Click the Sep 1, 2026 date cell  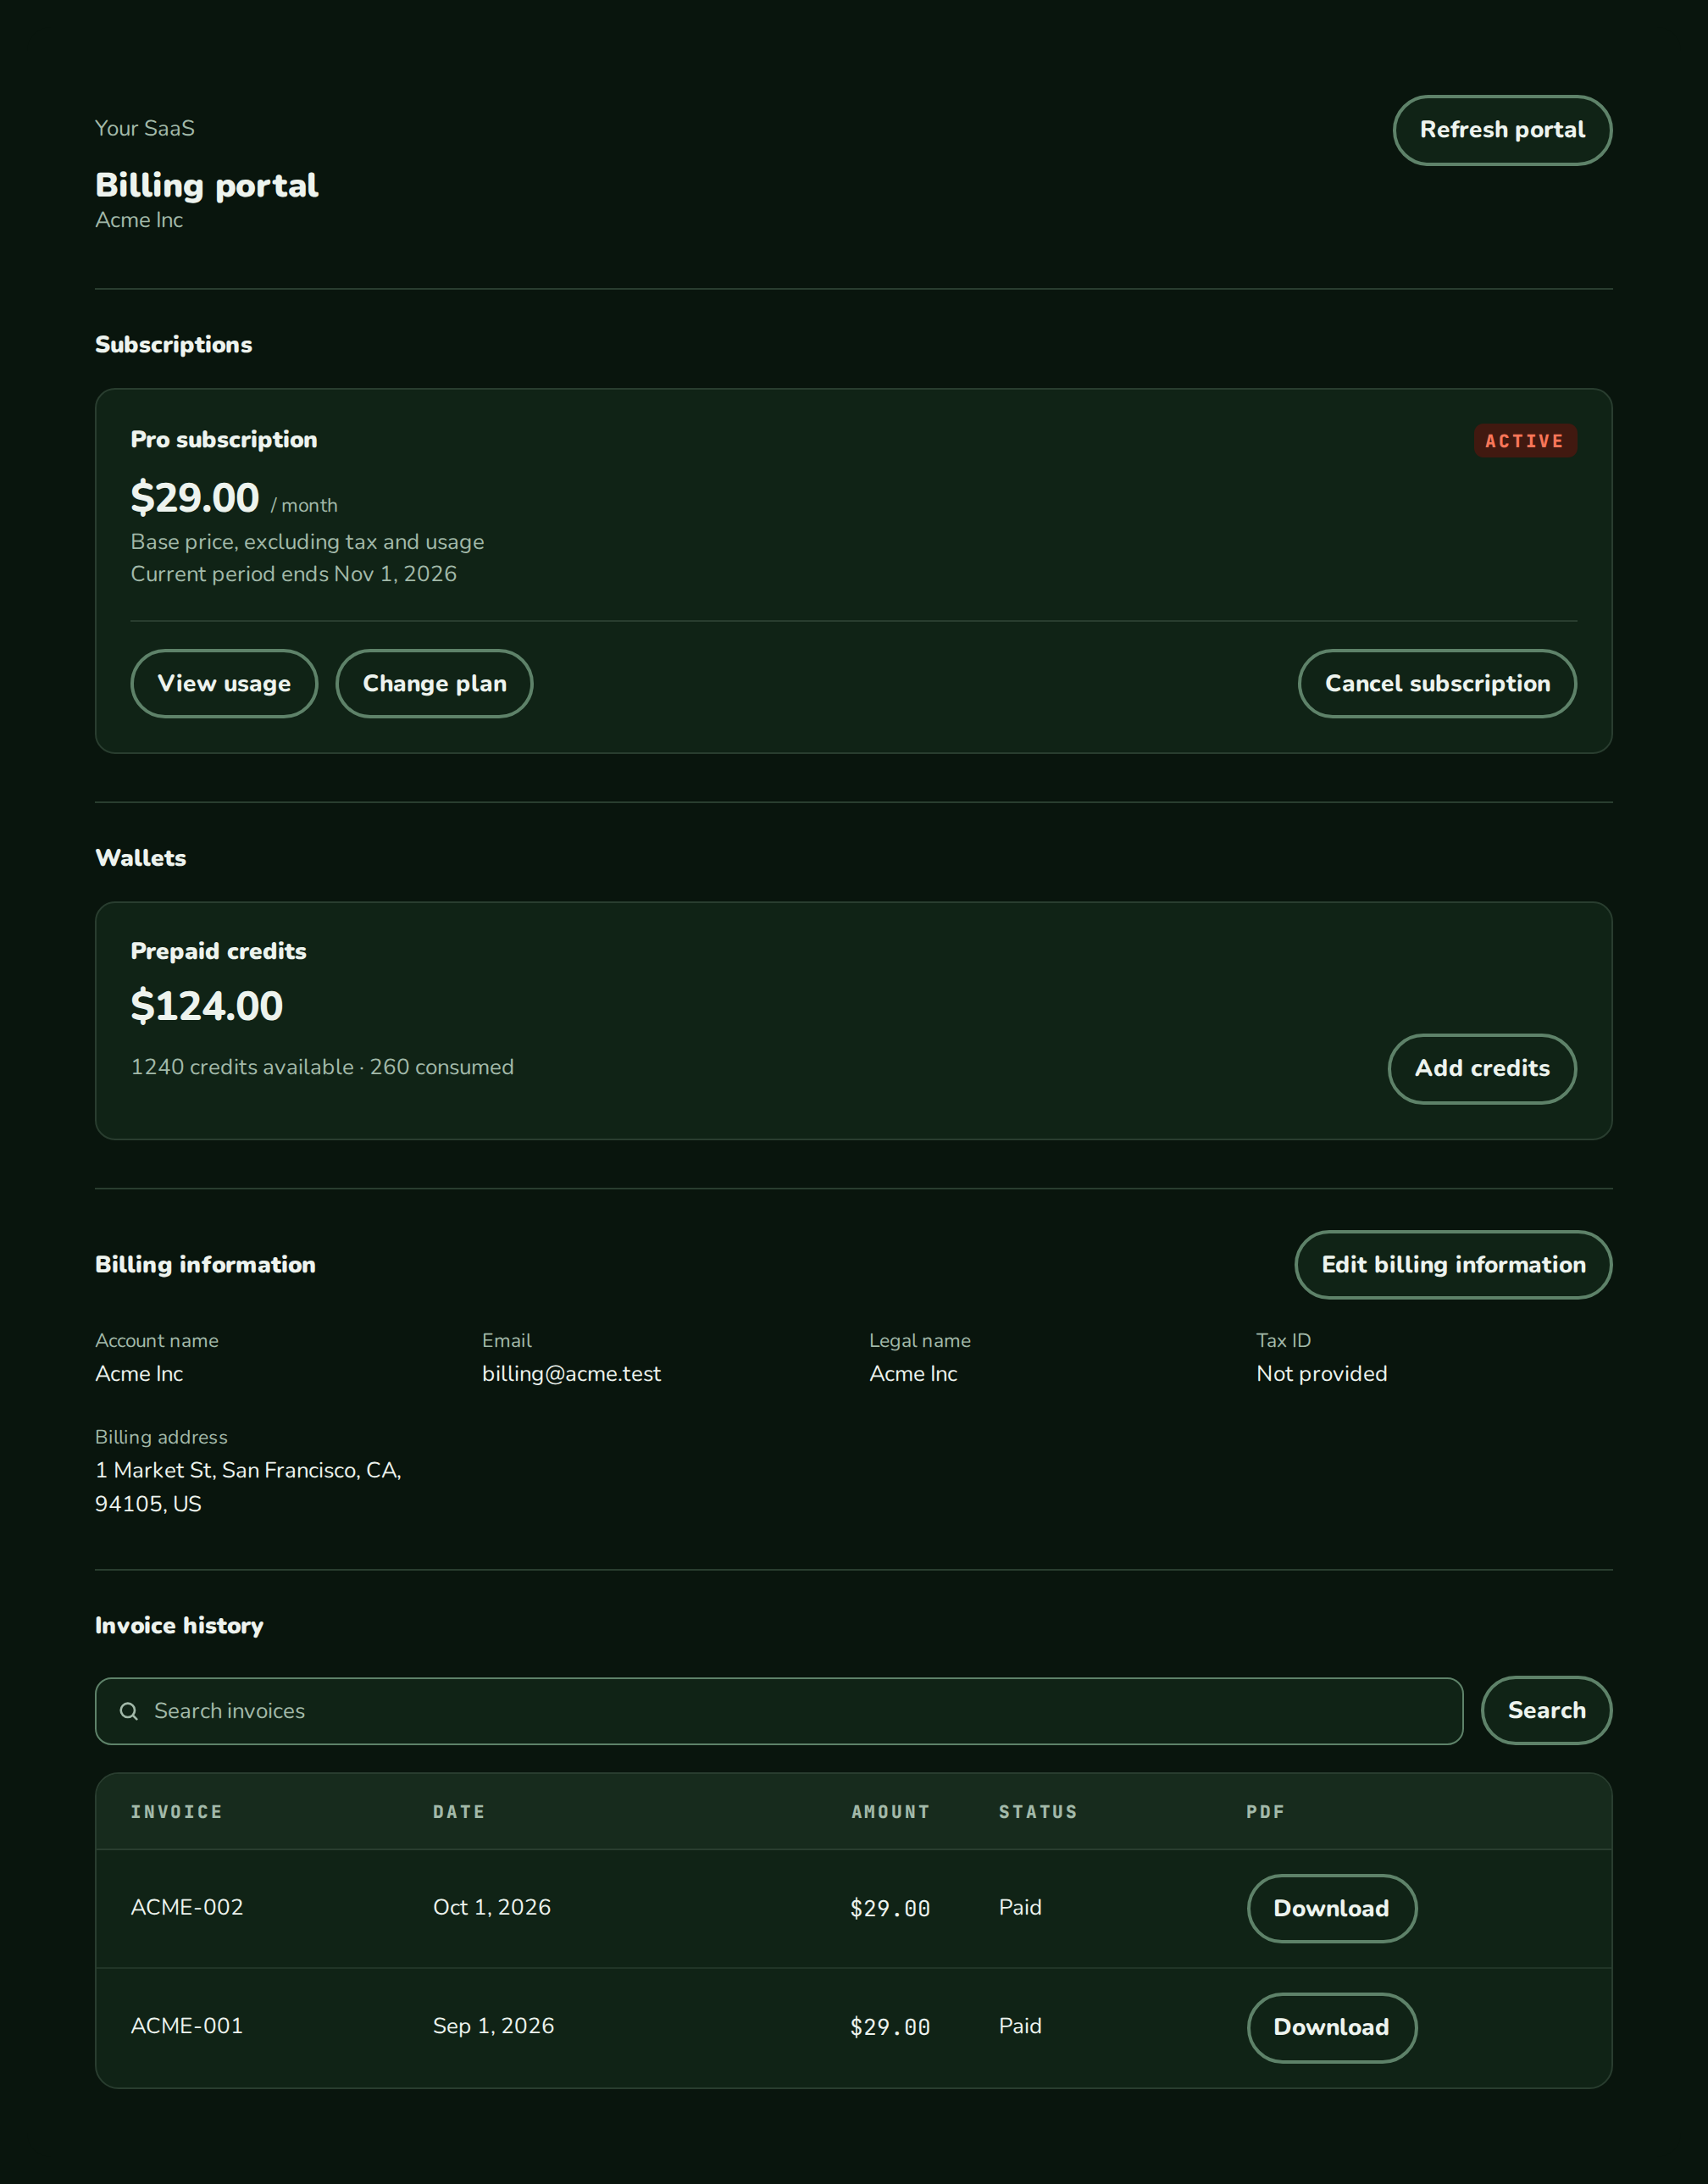[493, 2026]
